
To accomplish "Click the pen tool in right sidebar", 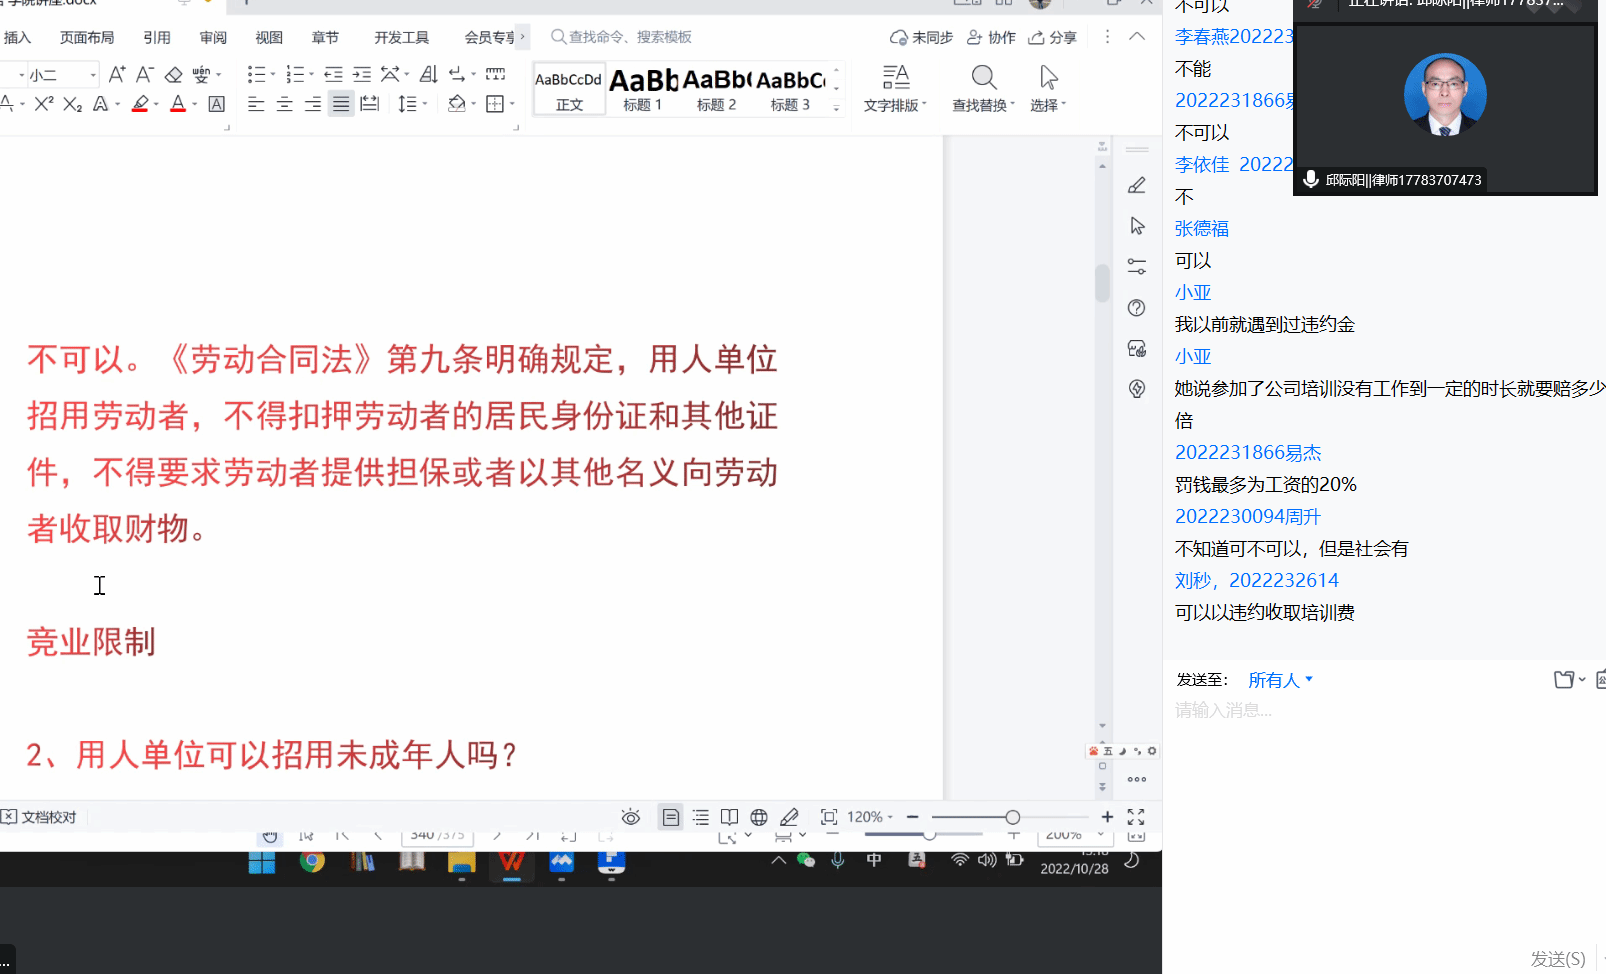I will [1137, 186].
